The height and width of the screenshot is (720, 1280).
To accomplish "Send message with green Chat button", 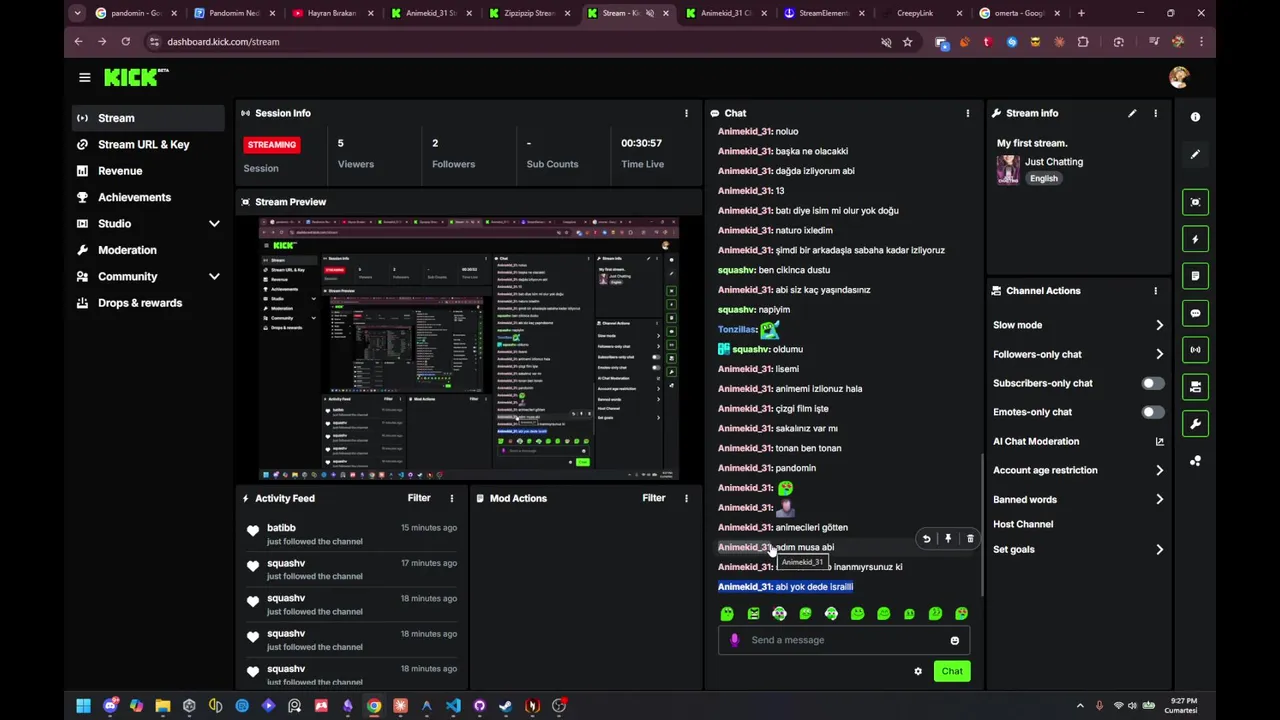I will click(952, 671).
